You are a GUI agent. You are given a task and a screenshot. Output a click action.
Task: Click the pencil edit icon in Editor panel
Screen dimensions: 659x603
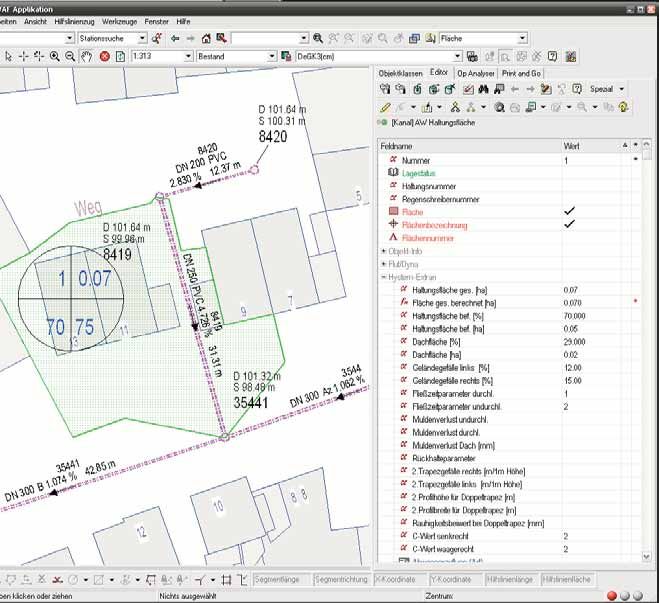click(x=386, y=106)
